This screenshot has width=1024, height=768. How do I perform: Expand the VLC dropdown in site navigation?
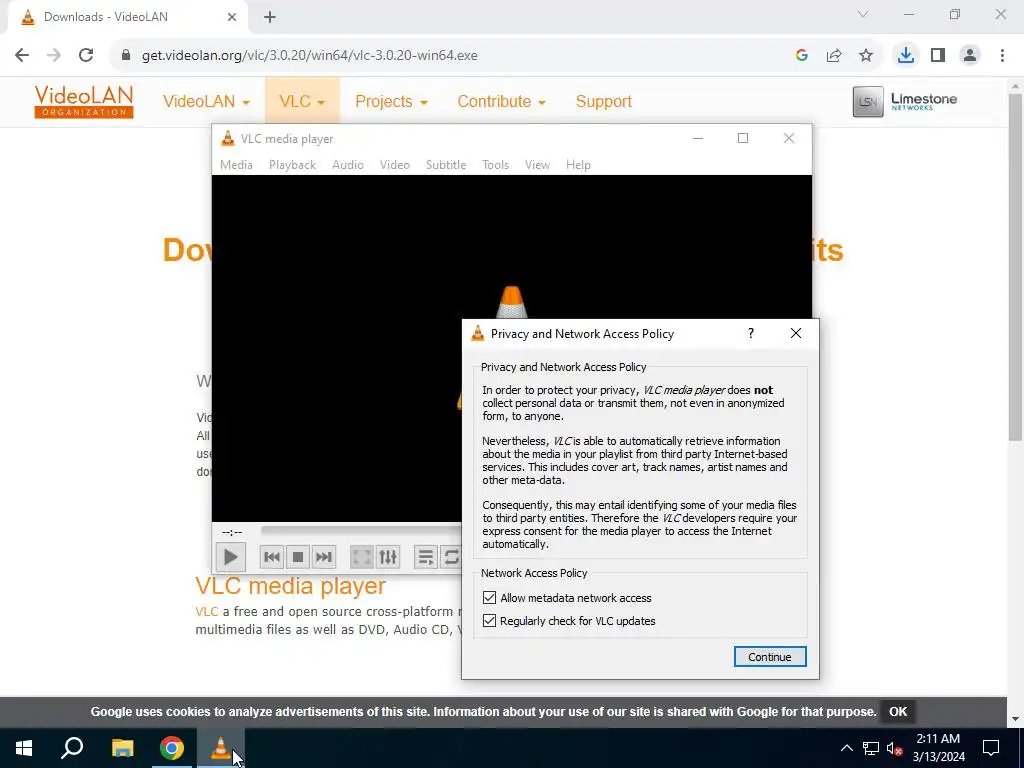pos(302,102)
